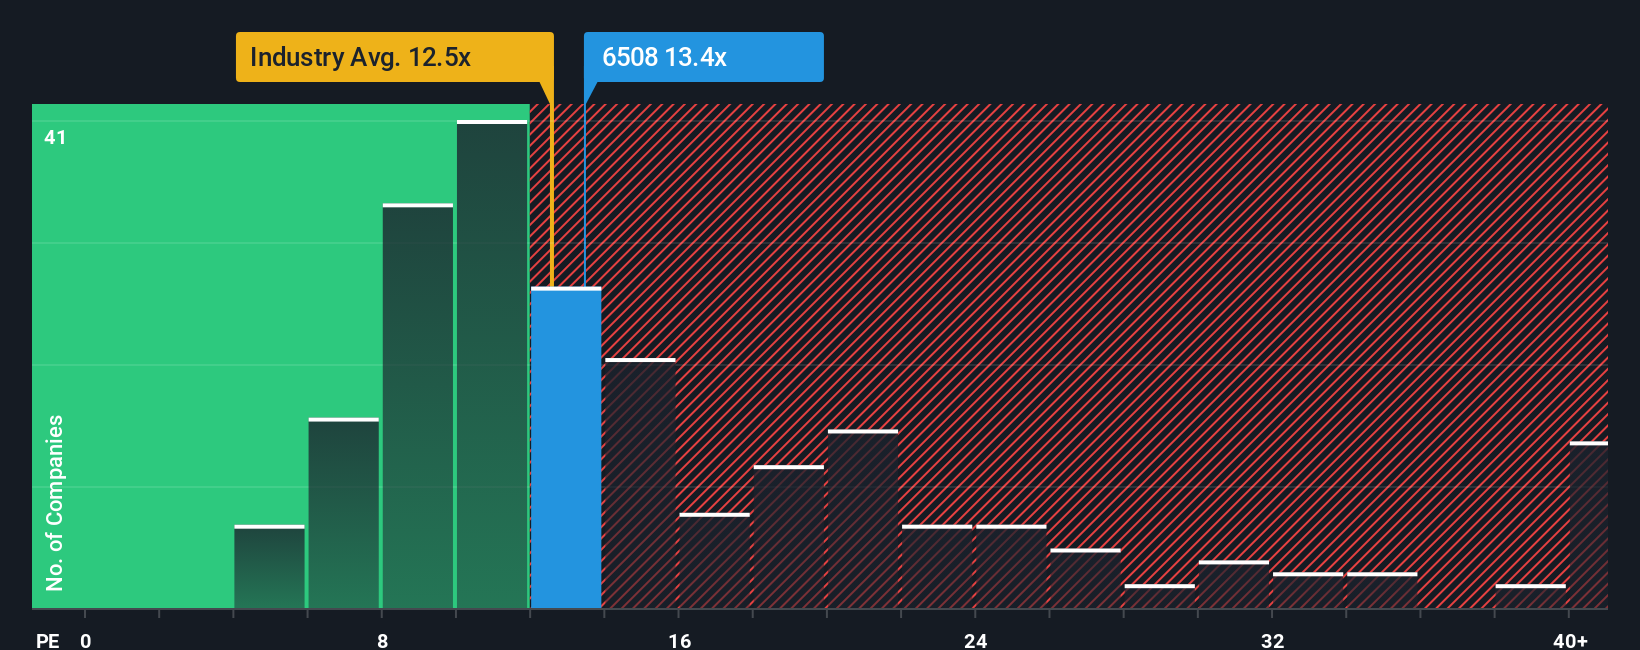Screen dimensions: 1640x650
Task: Click the No. of Companies axis label
Action: [55, 503]
